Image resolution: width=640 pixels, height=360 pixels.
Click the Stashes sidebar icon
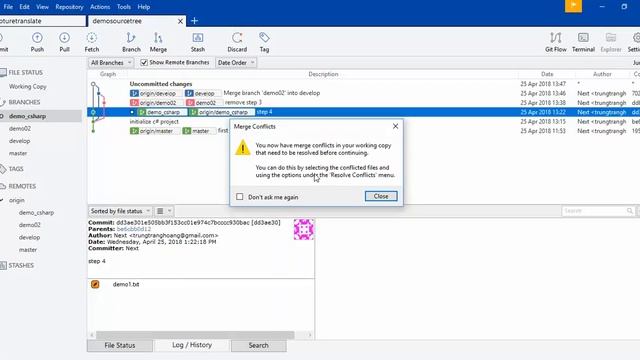point(3,266)
